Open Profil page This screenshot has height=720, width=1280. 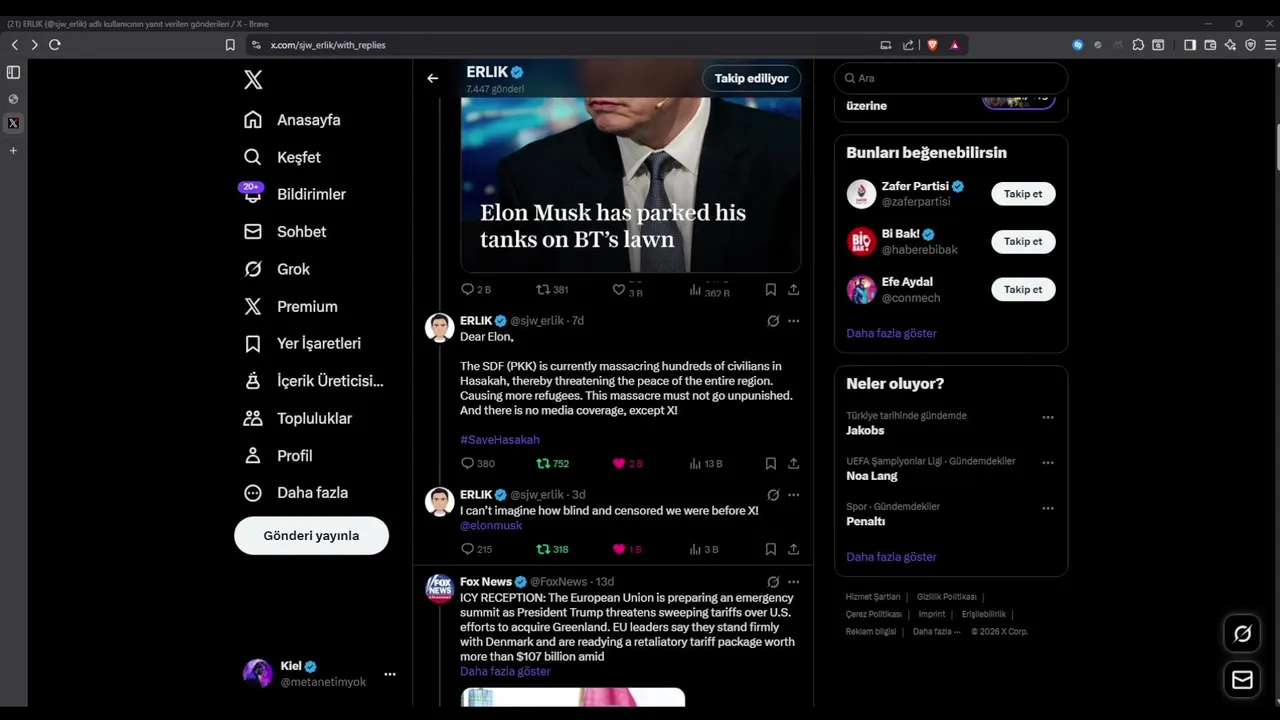pyautogui.click(x=278, y=455)
